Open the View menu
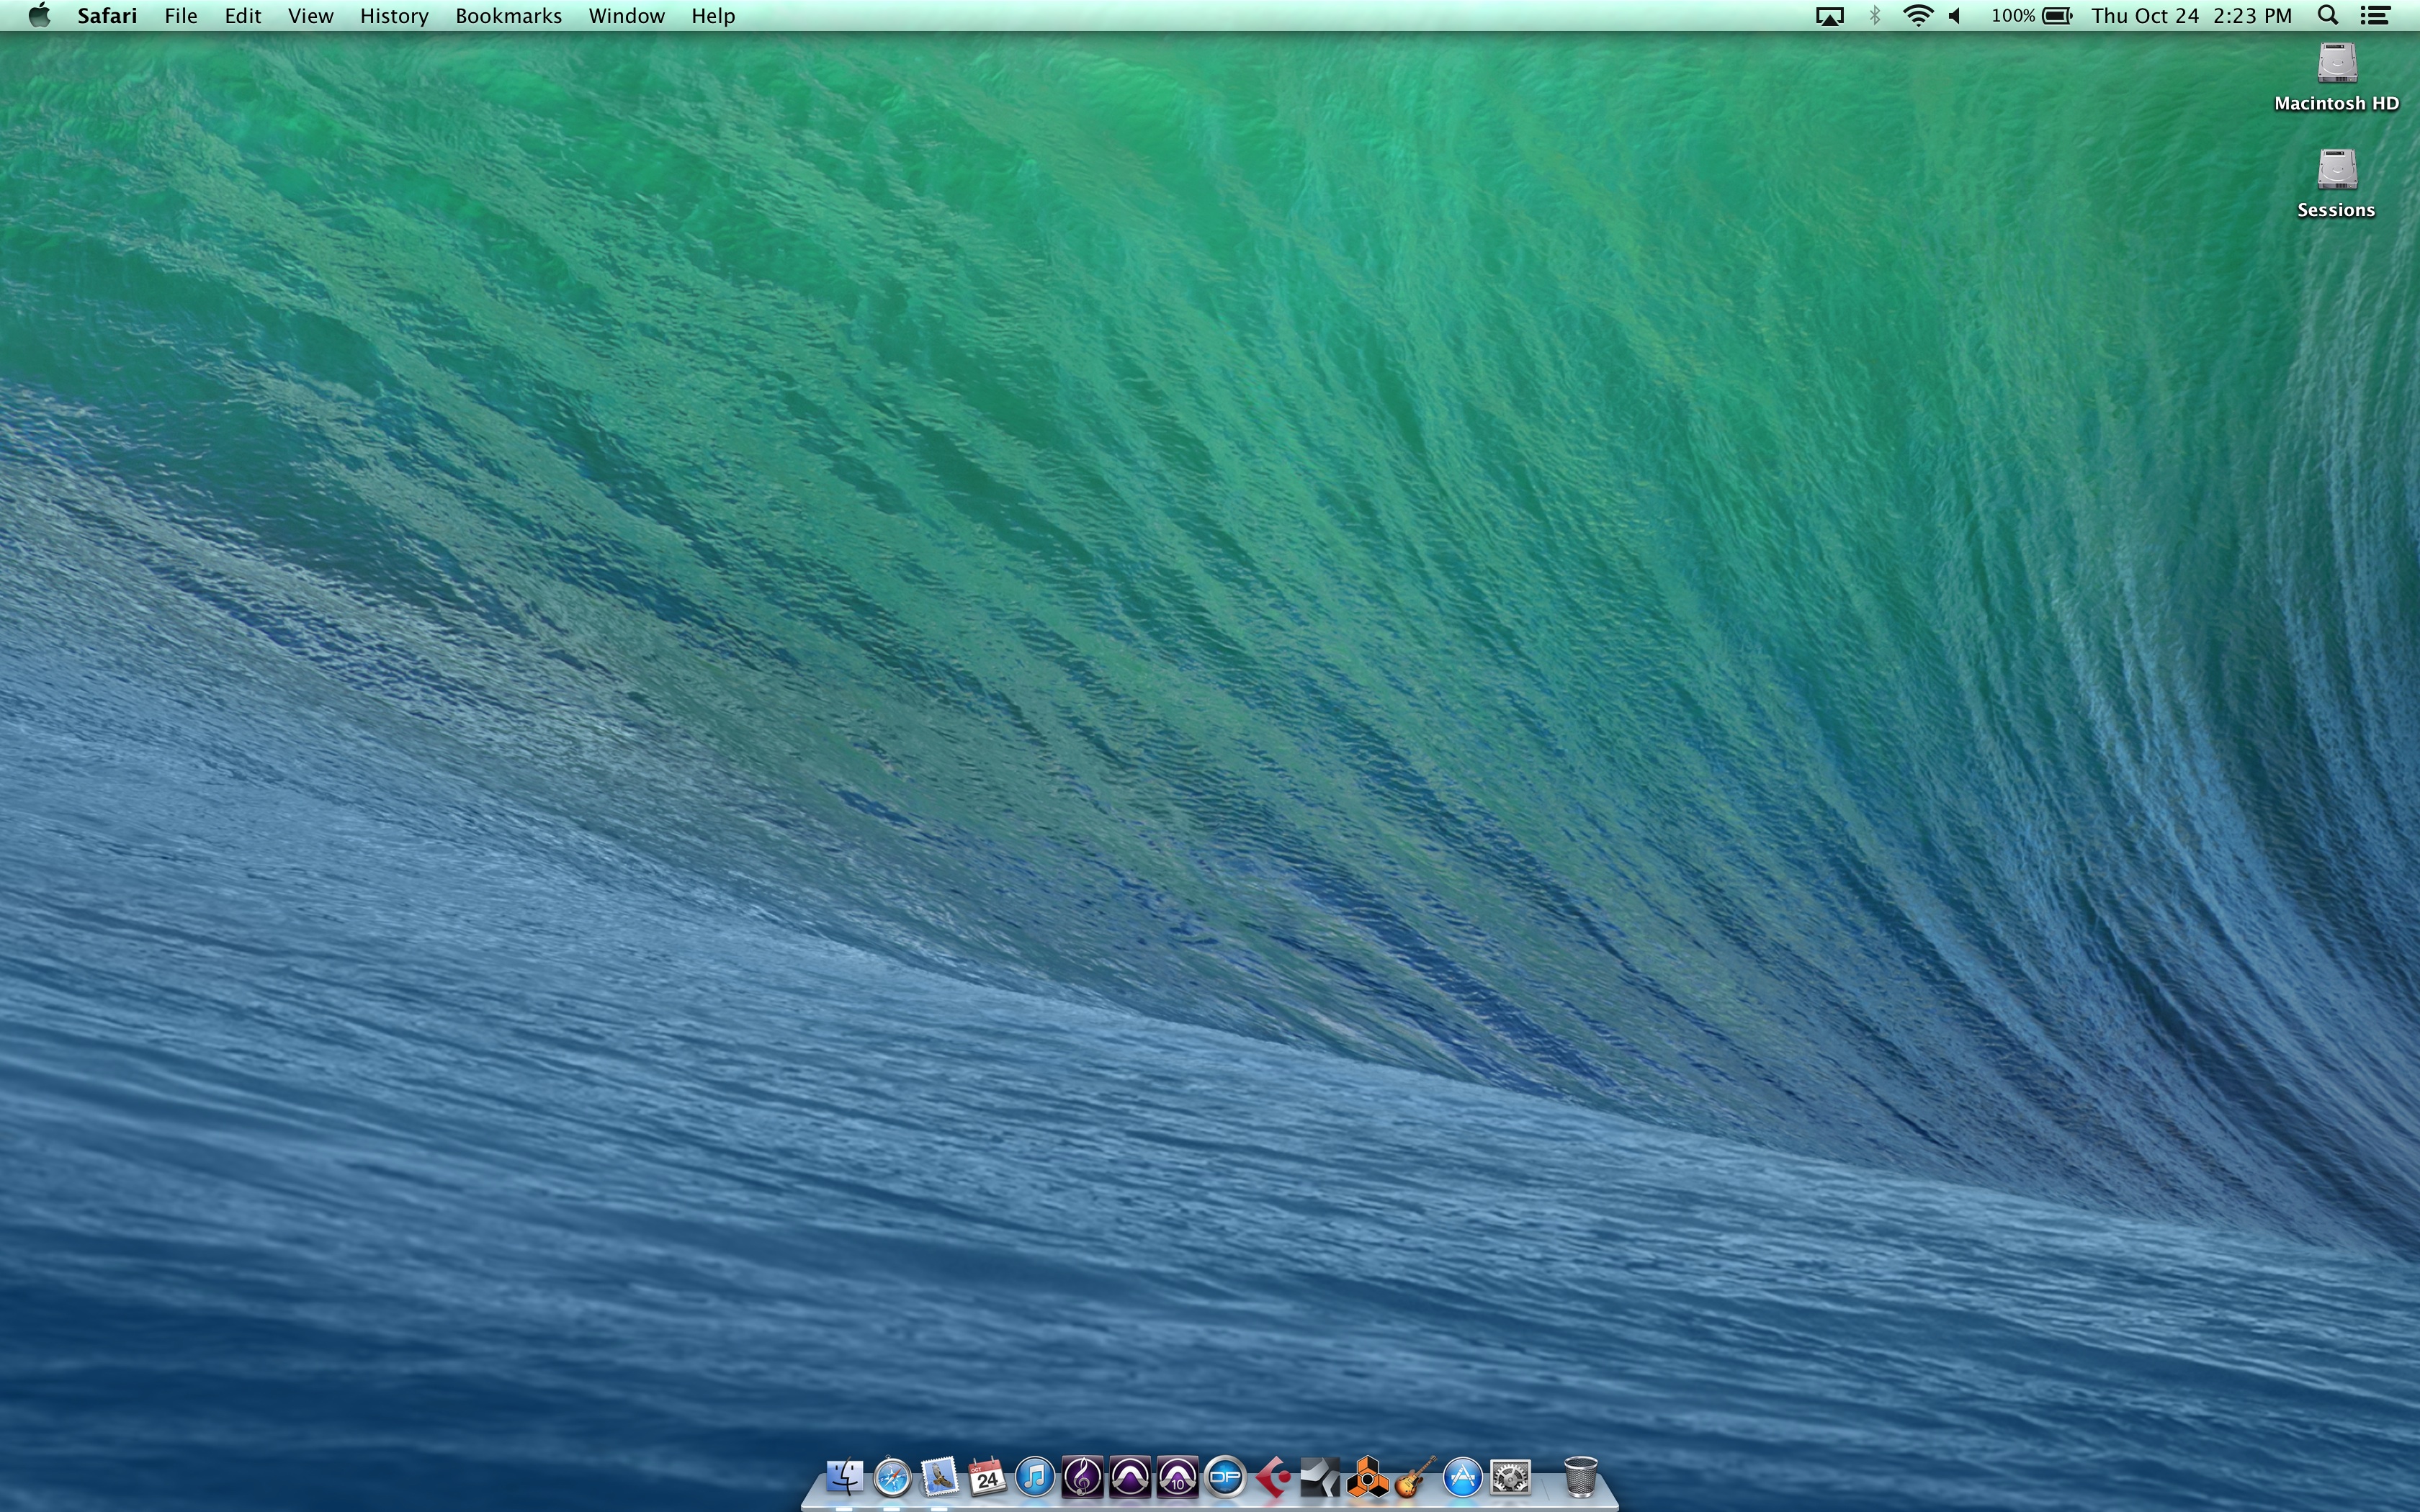This screenshot has height=1512, width=2420. click(311, 16)
